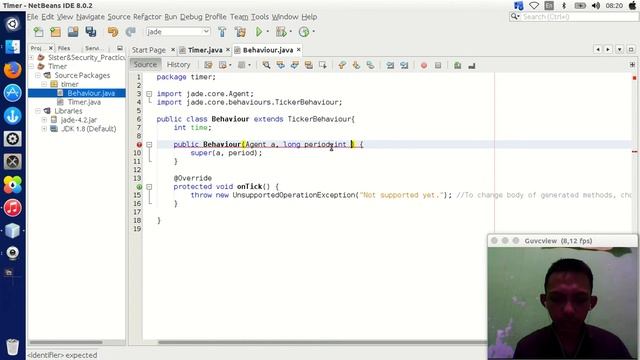
Task: Collapse the Timer project node
Action: 31,66
